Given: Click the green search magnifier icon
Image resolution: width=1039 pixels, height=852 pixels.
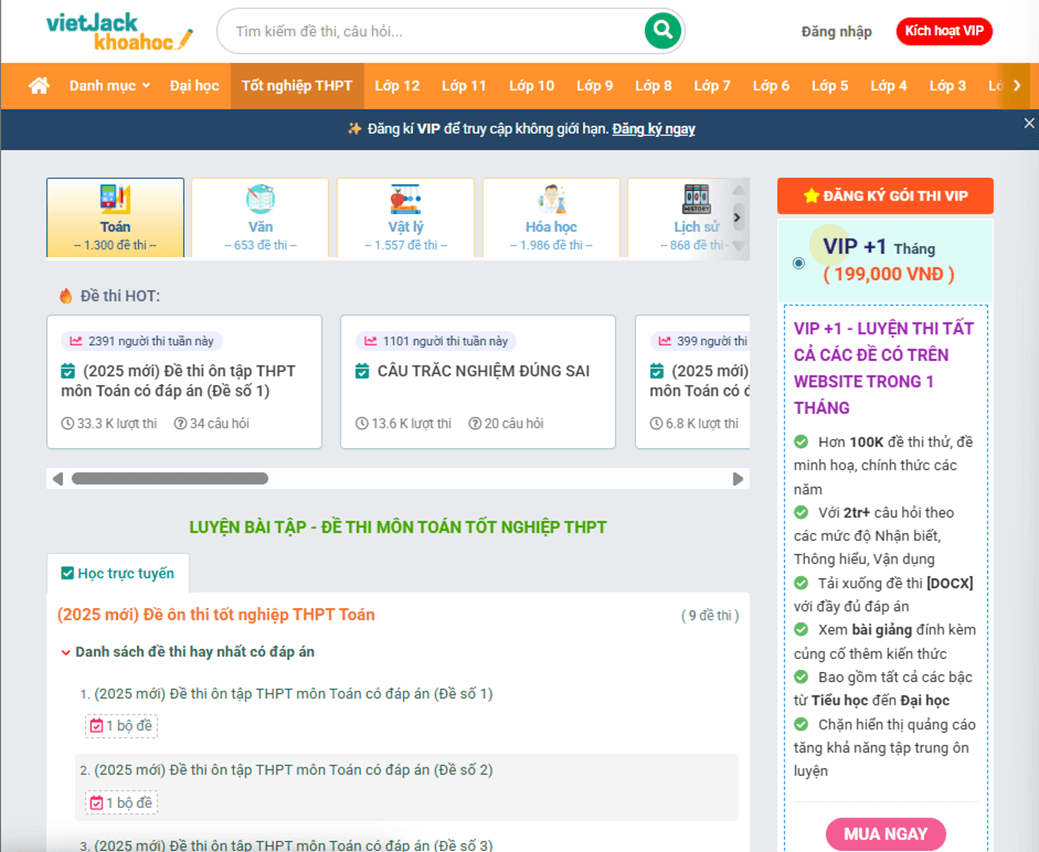Looking at the screenshot, I should pyautogui.click(x=661, y=31).
